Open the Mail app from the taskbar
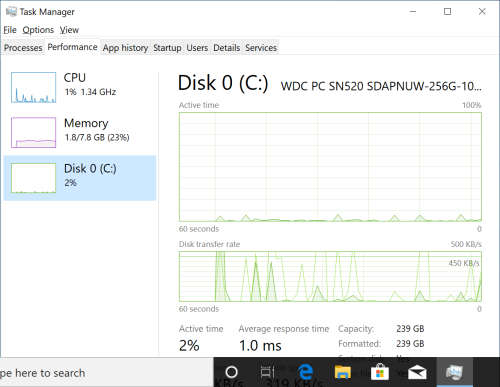Screen dimensions: 500x387 coord(417,372)
